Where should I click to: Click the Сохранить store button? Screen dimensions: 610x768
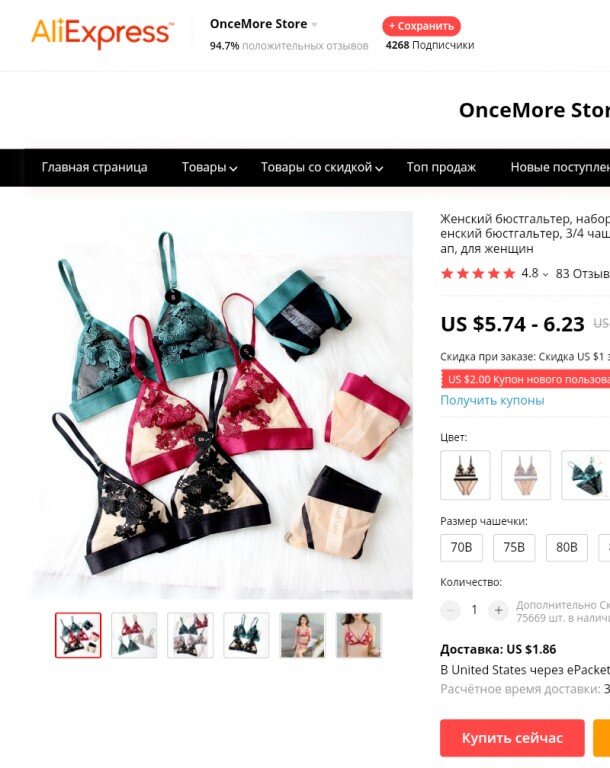421,26
